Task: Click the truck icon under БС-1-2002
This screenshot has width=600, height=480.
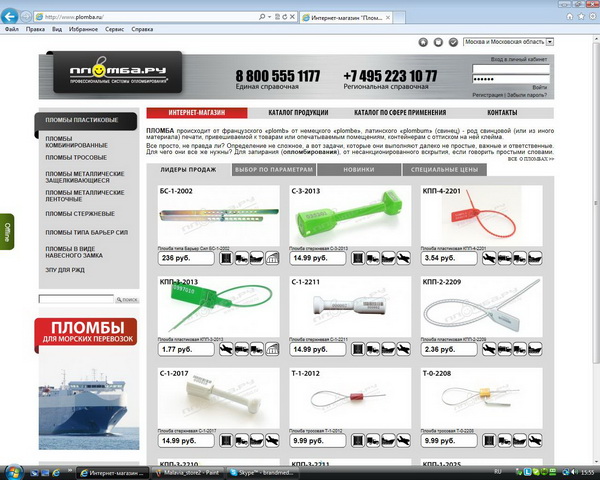Action: coord(241,258)
